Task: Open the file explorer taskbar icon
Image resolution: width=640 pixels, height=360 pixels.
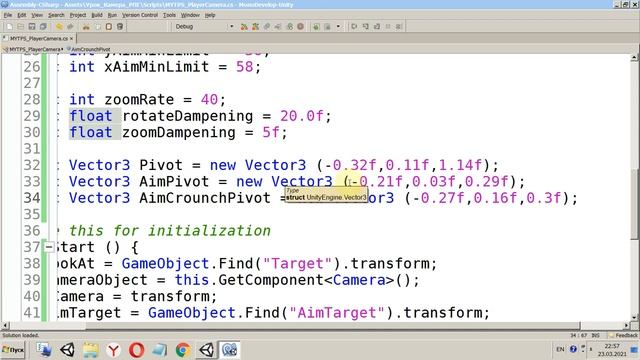Action: 91,350
